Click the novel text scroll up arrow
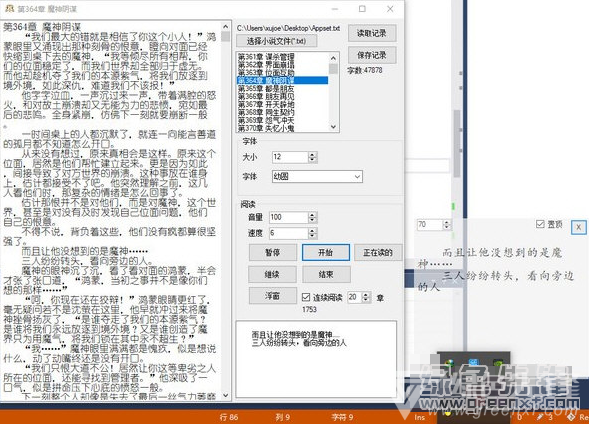The image size is (589, 424). coord(225,27)
